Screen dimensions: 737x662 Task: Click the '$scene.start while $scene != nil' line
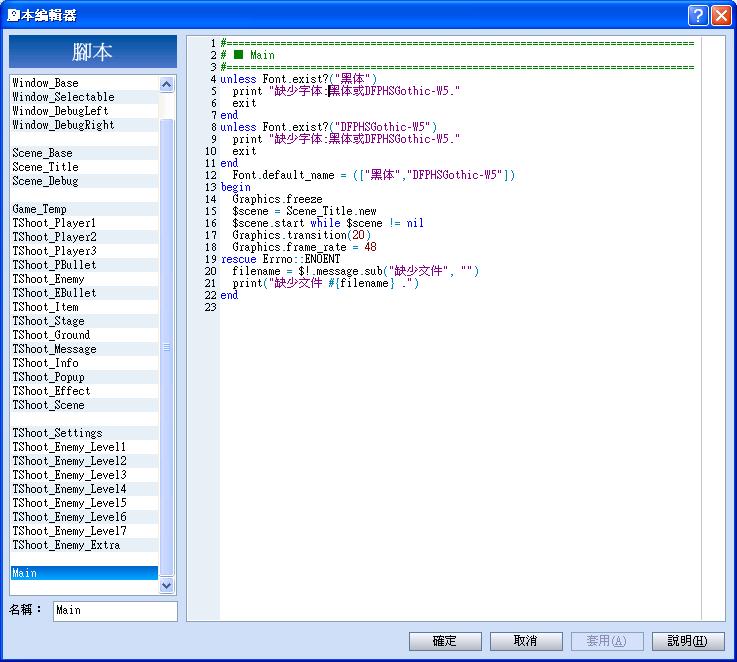[328, 223]
